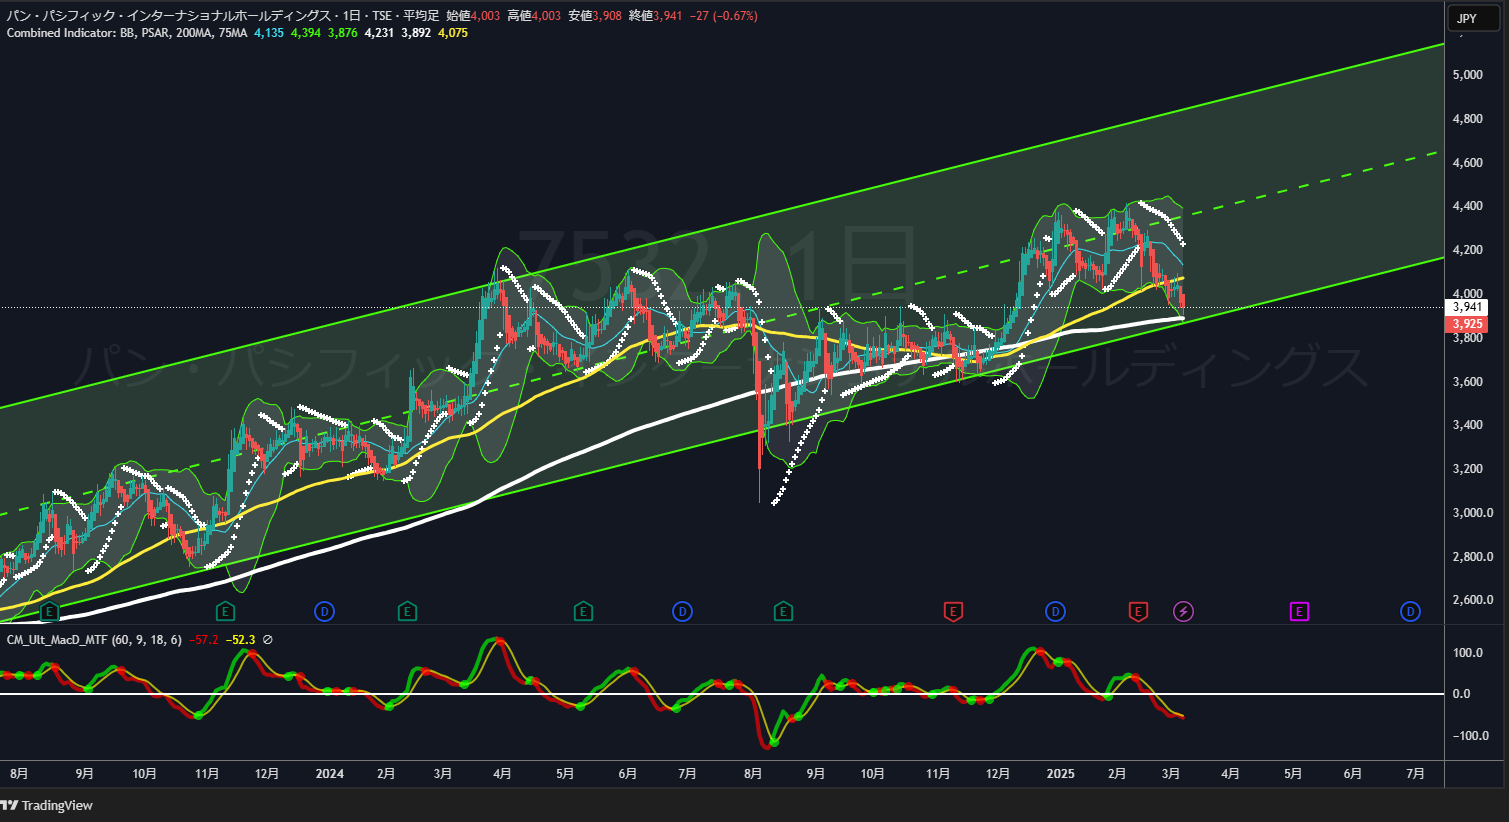Click the cyan 4,135 indicator value

point(269,33)
